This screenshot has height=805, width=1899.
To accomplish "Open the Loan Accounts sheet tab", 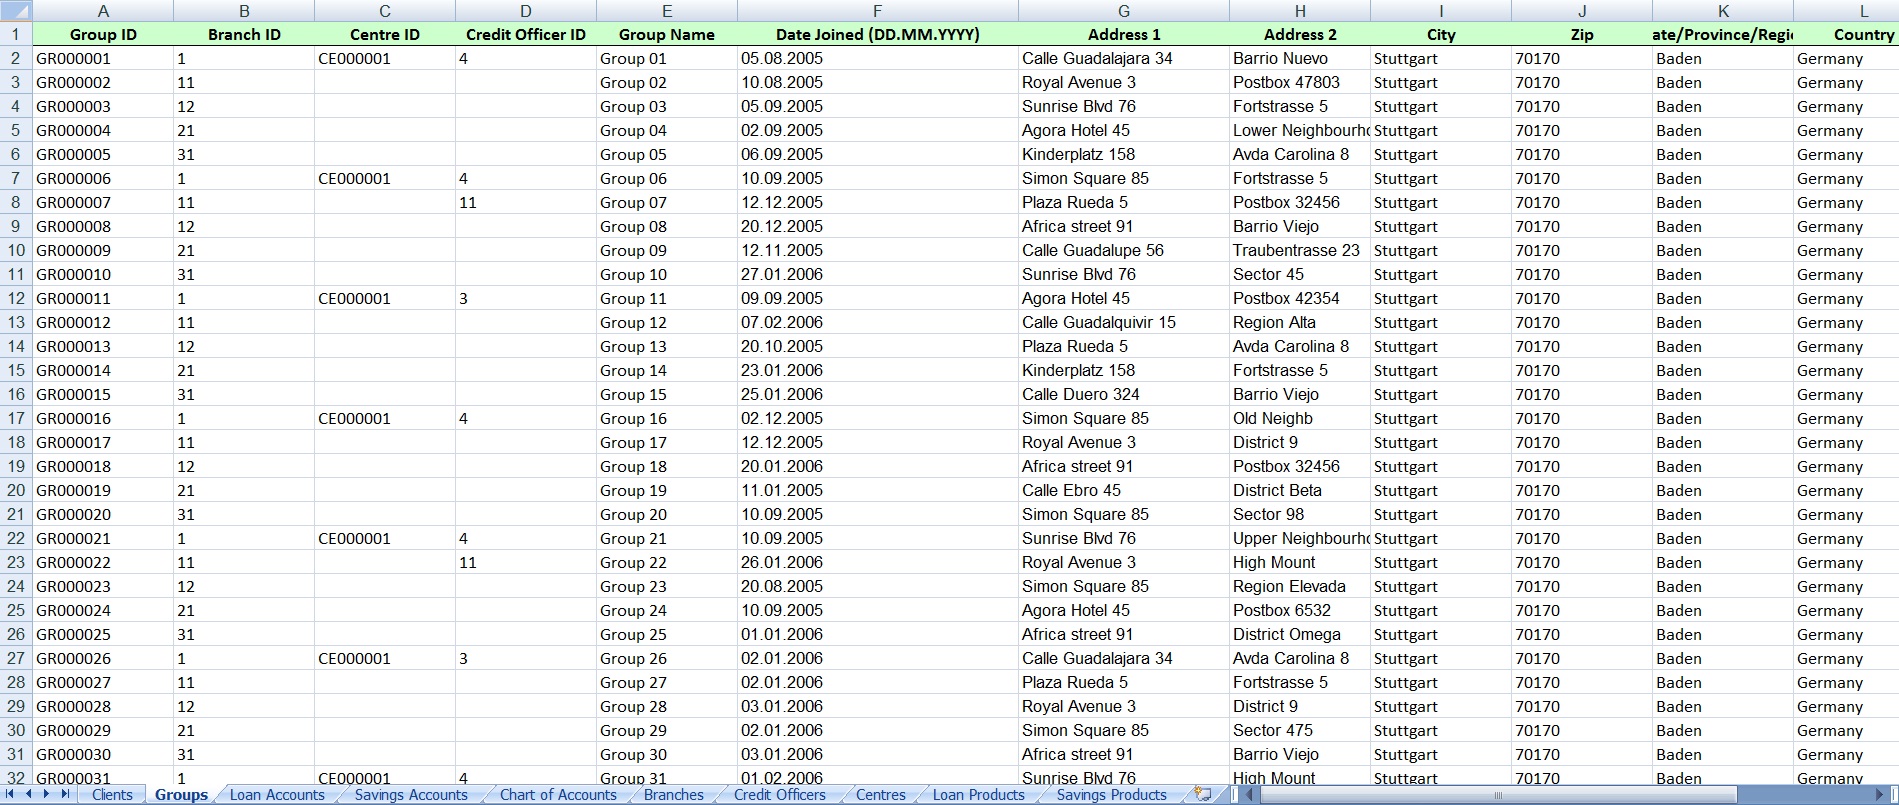I will (277, 795).
